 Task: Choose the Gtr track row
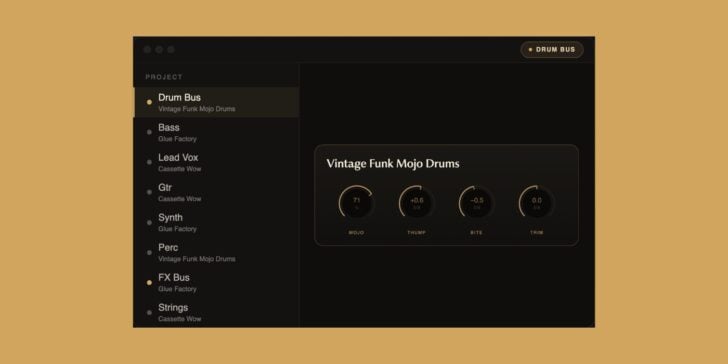coord(216,192)
